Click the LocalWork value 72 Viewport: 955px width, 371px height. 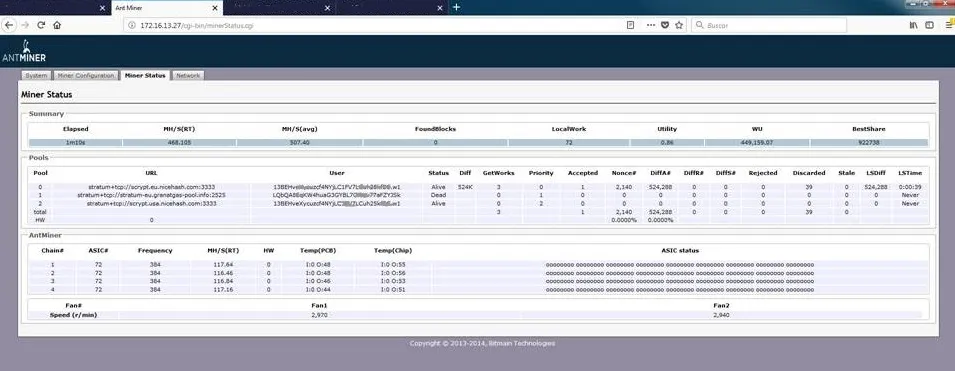click(568, 143)
